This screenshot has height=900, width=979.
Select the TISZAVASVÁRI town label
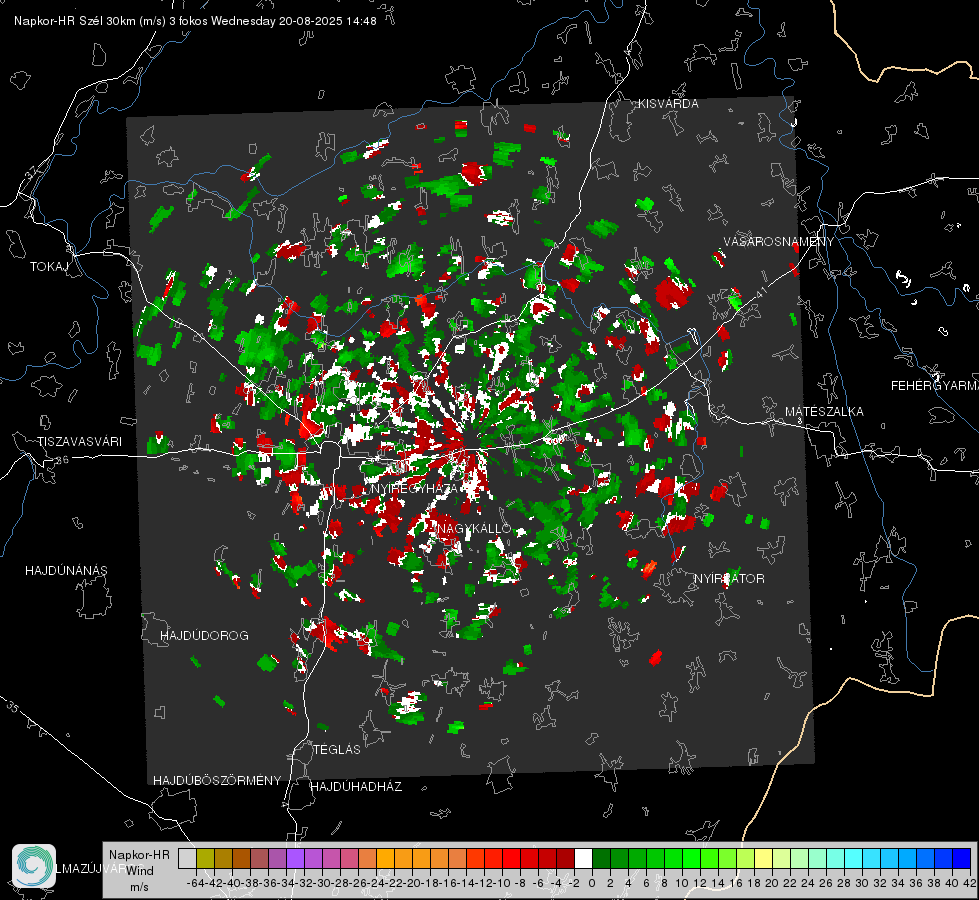79,442
